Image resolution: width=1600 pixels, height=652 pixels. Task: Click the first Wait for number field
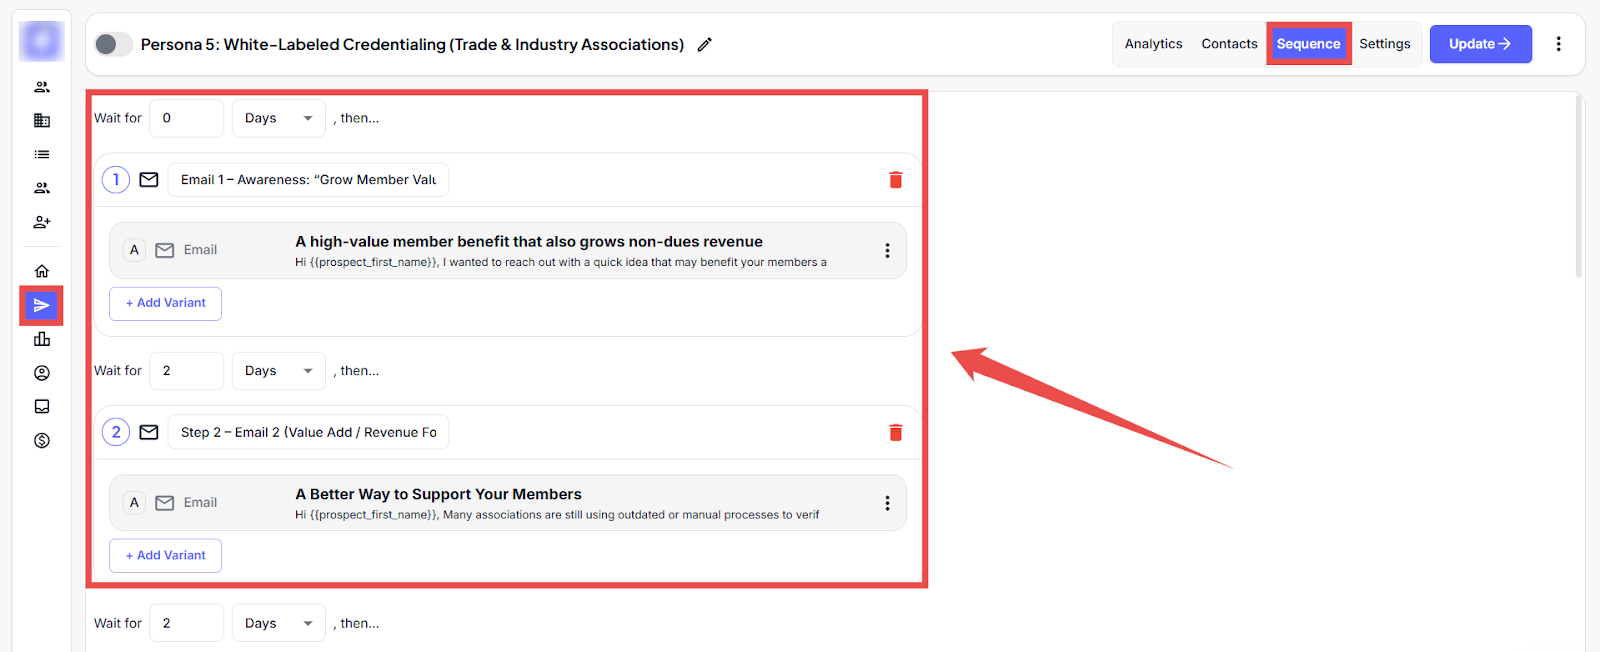[186, 118]
